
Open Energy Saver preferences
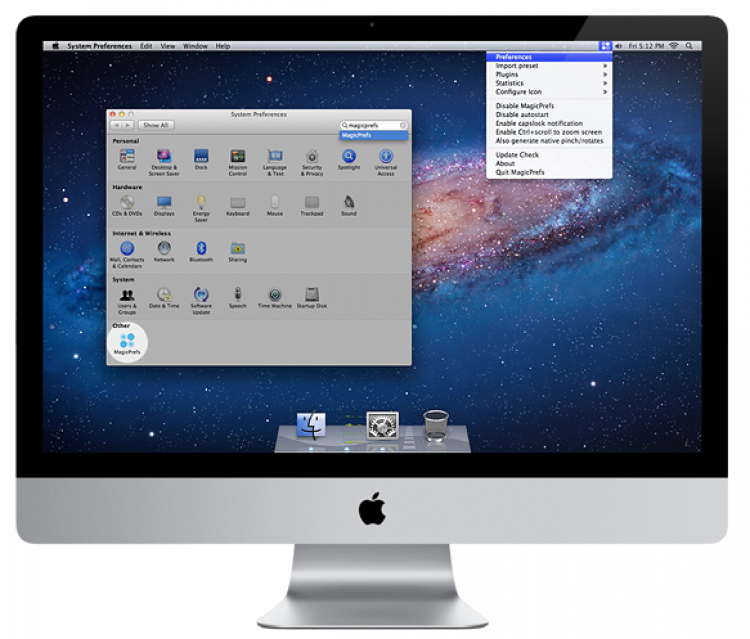point(201,209)
